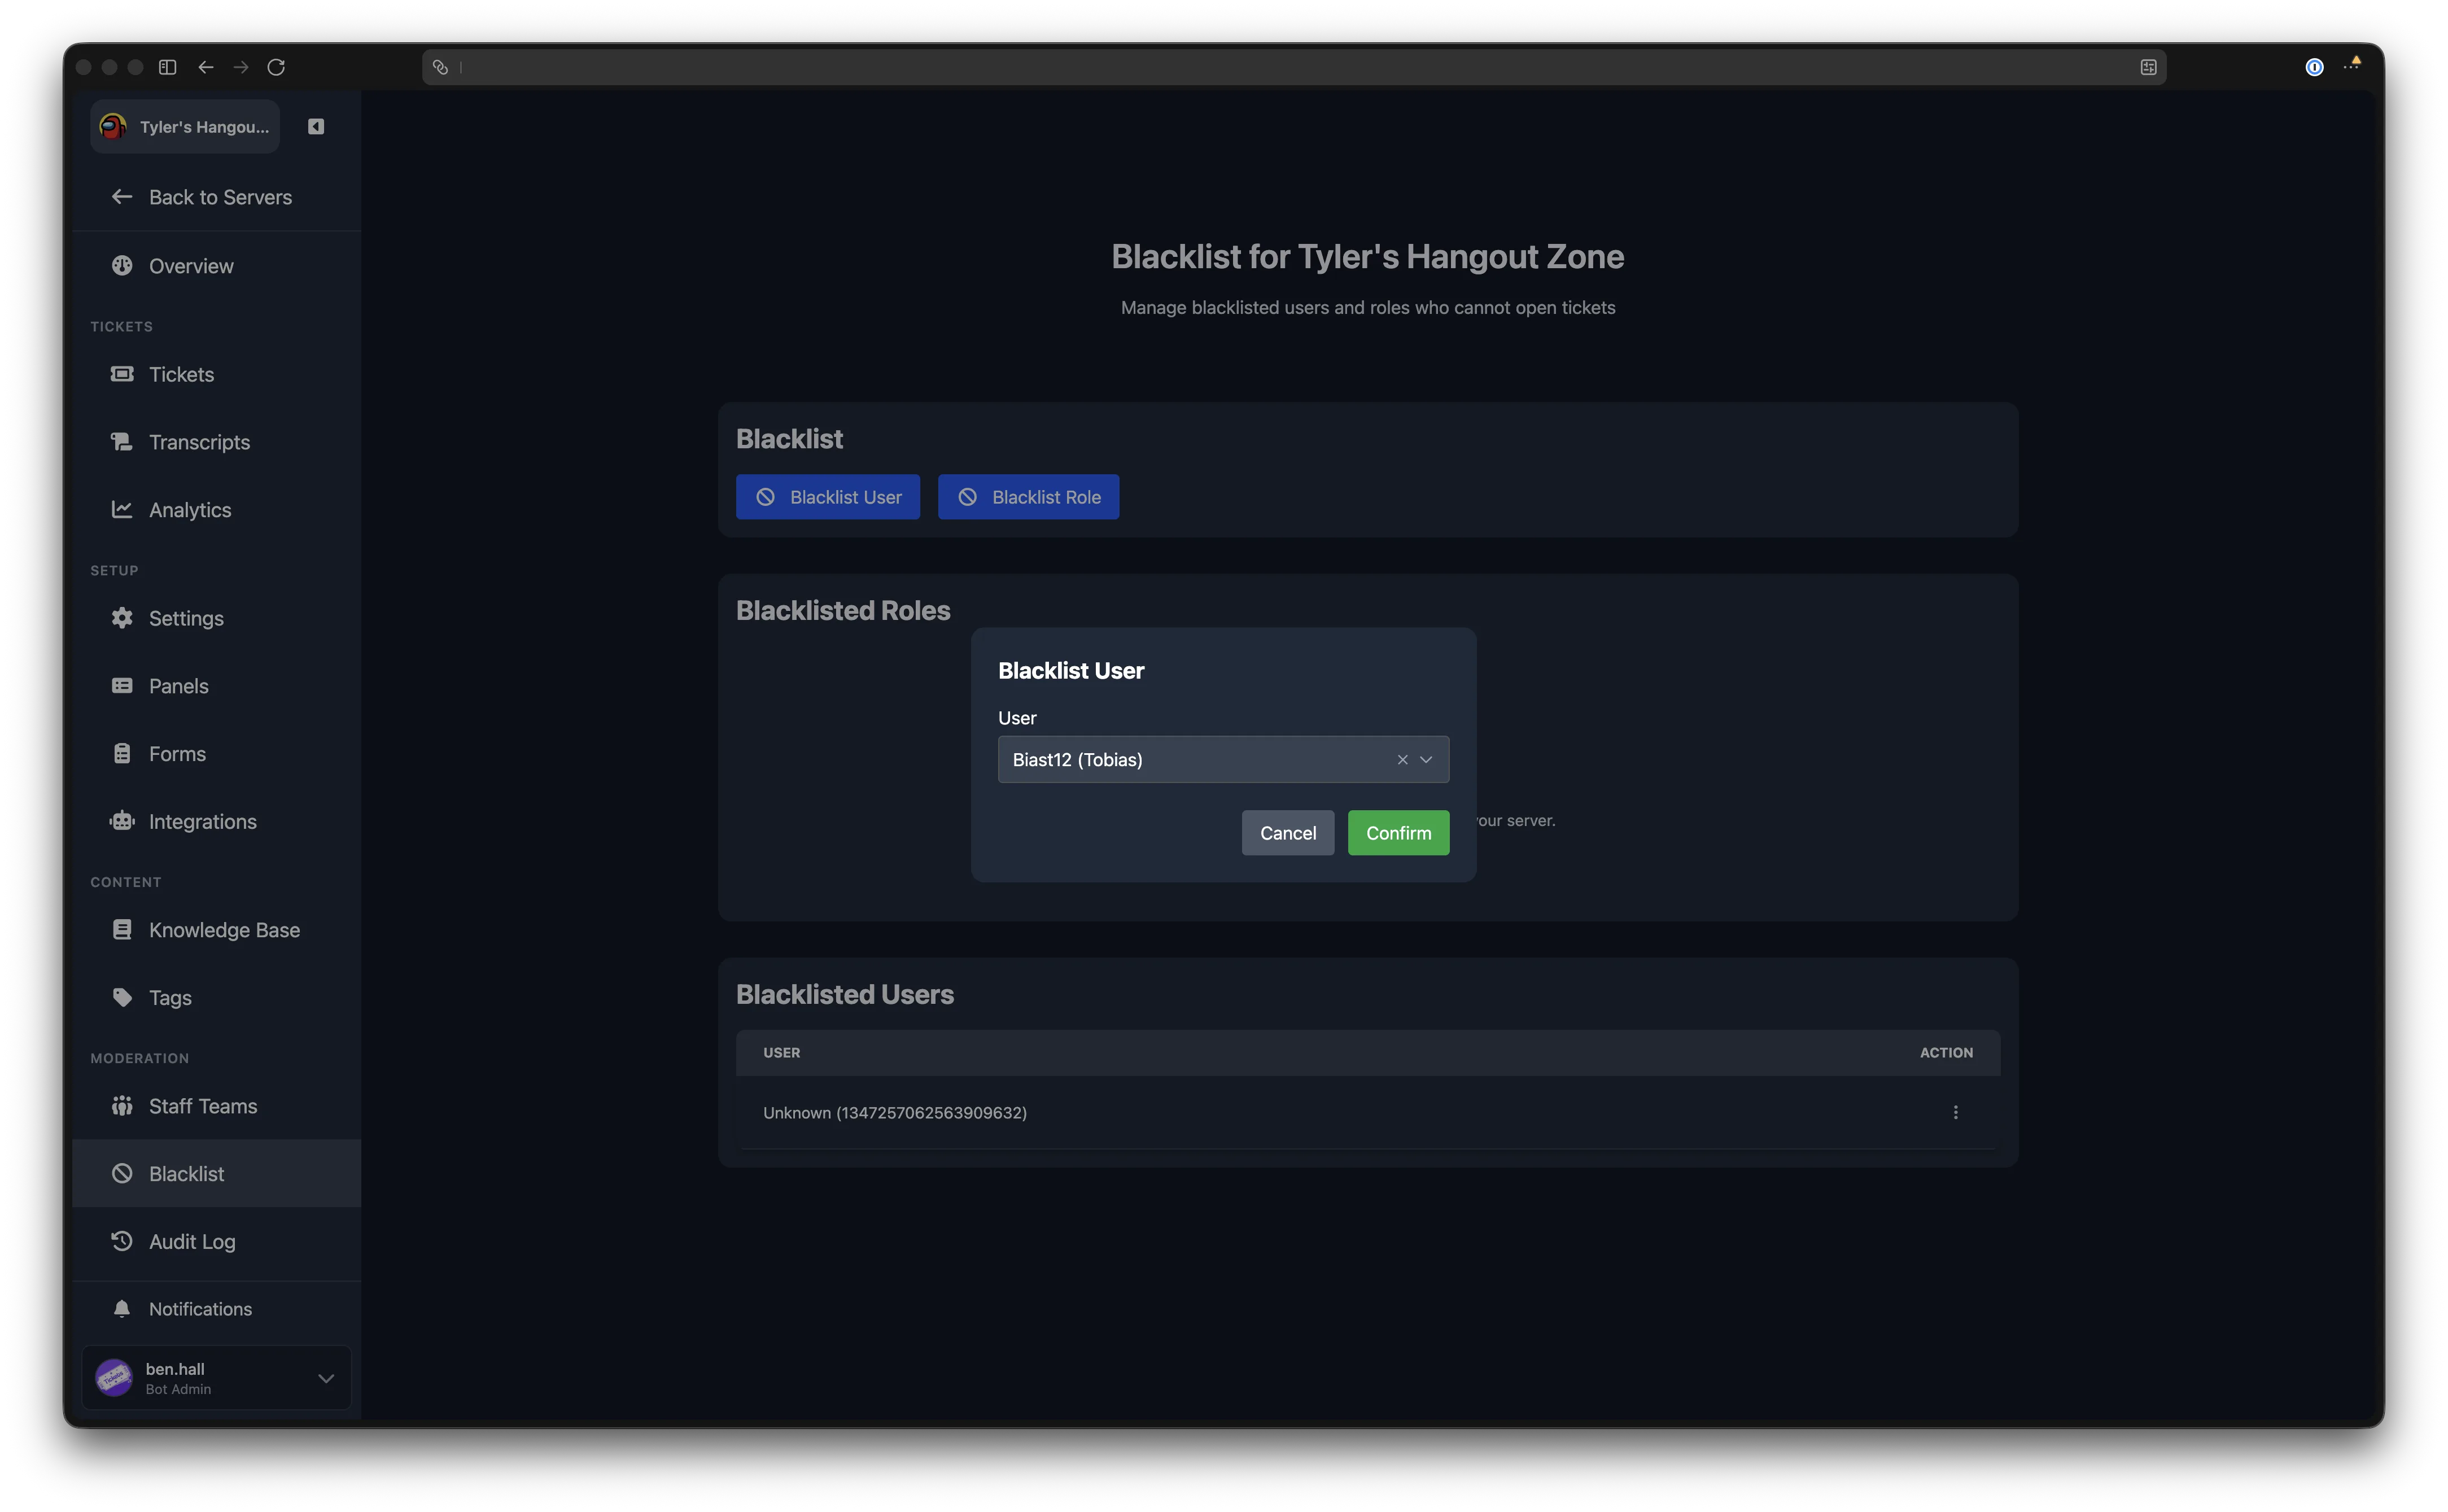Screen dimensions: 2448x1512
Task: Open Notifications
Action: (x=217, y=1309)
